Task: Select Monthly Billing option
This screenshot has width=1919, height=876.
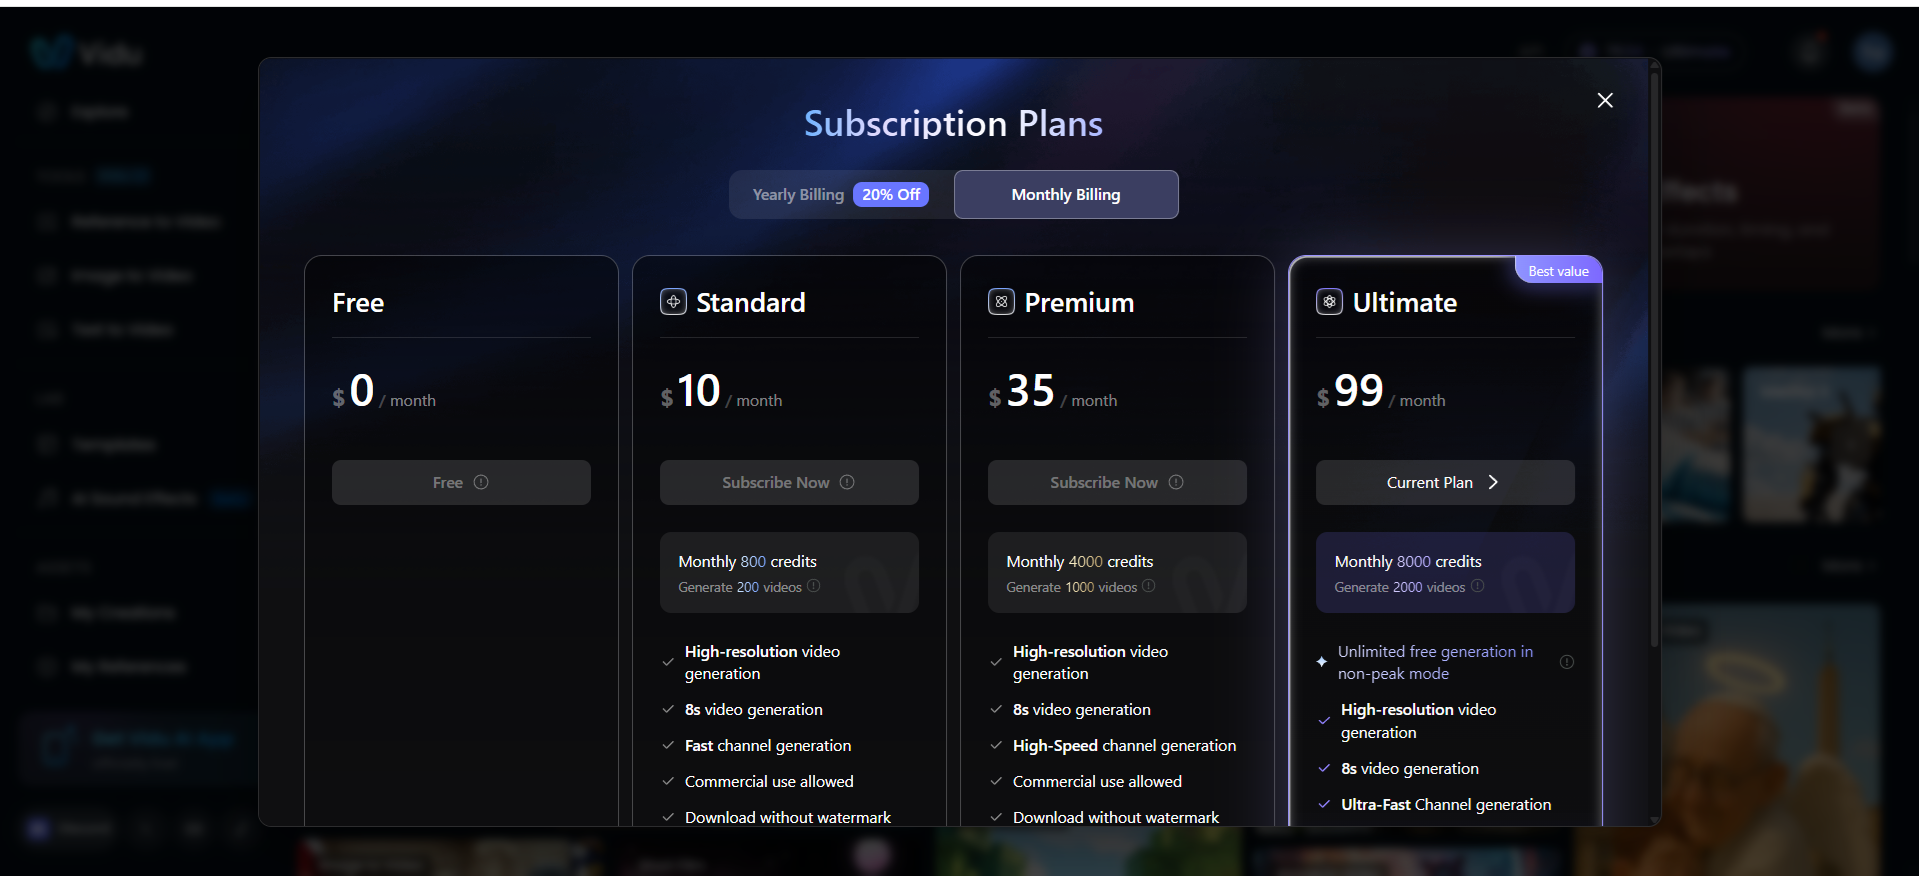Action: (x=1065, y=195)
